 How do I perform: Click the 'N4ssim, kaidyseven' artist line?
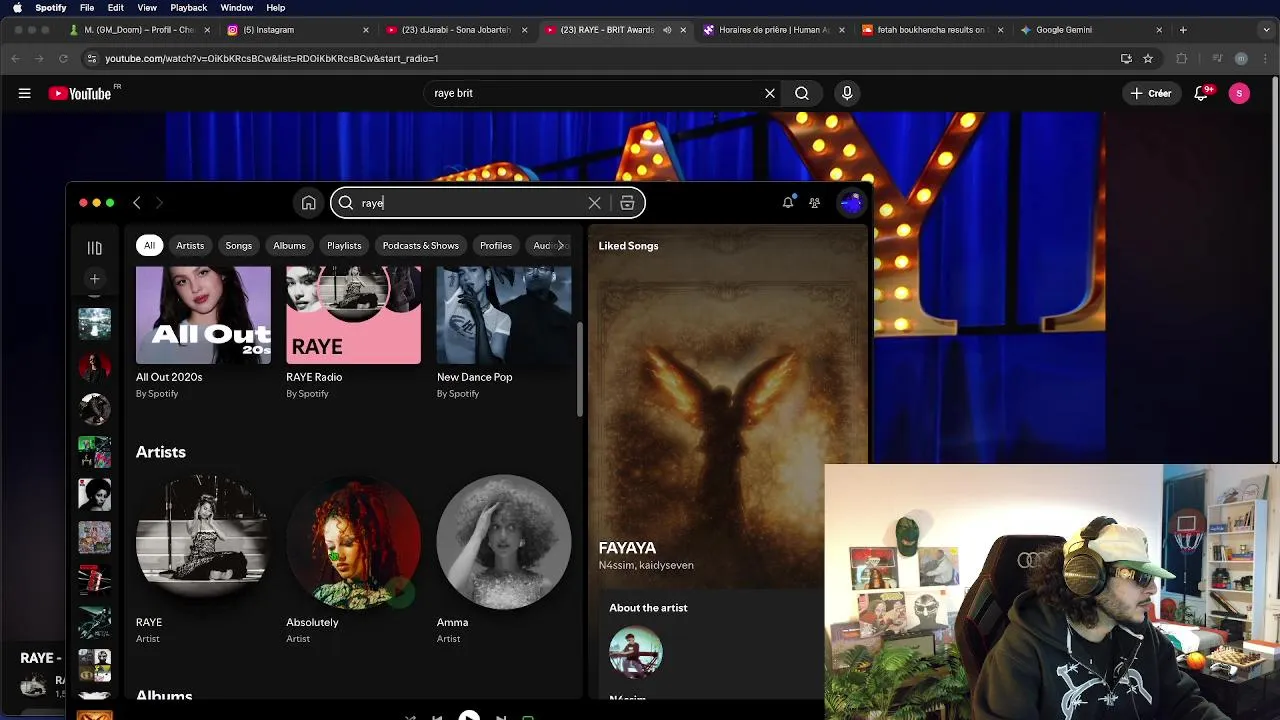tap(646, 565)
